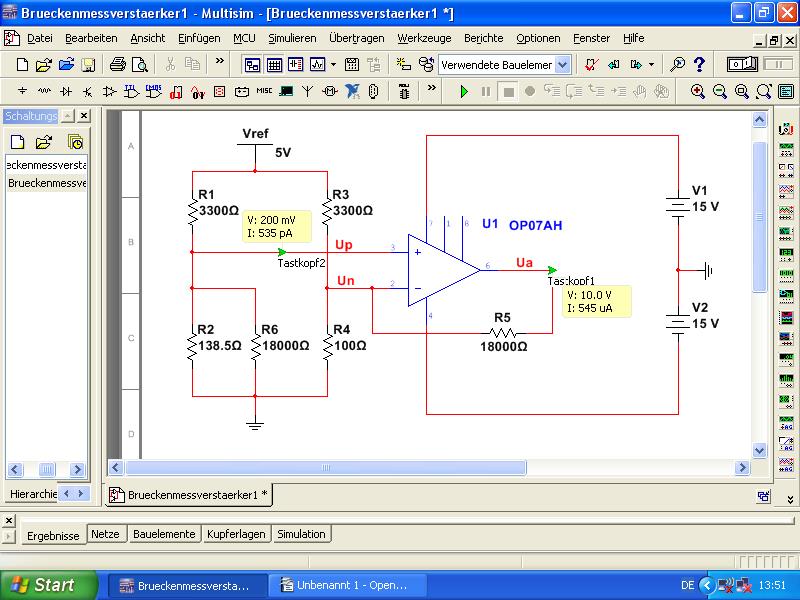
Task: Switch to the Simulation tab
Action: 301,534
